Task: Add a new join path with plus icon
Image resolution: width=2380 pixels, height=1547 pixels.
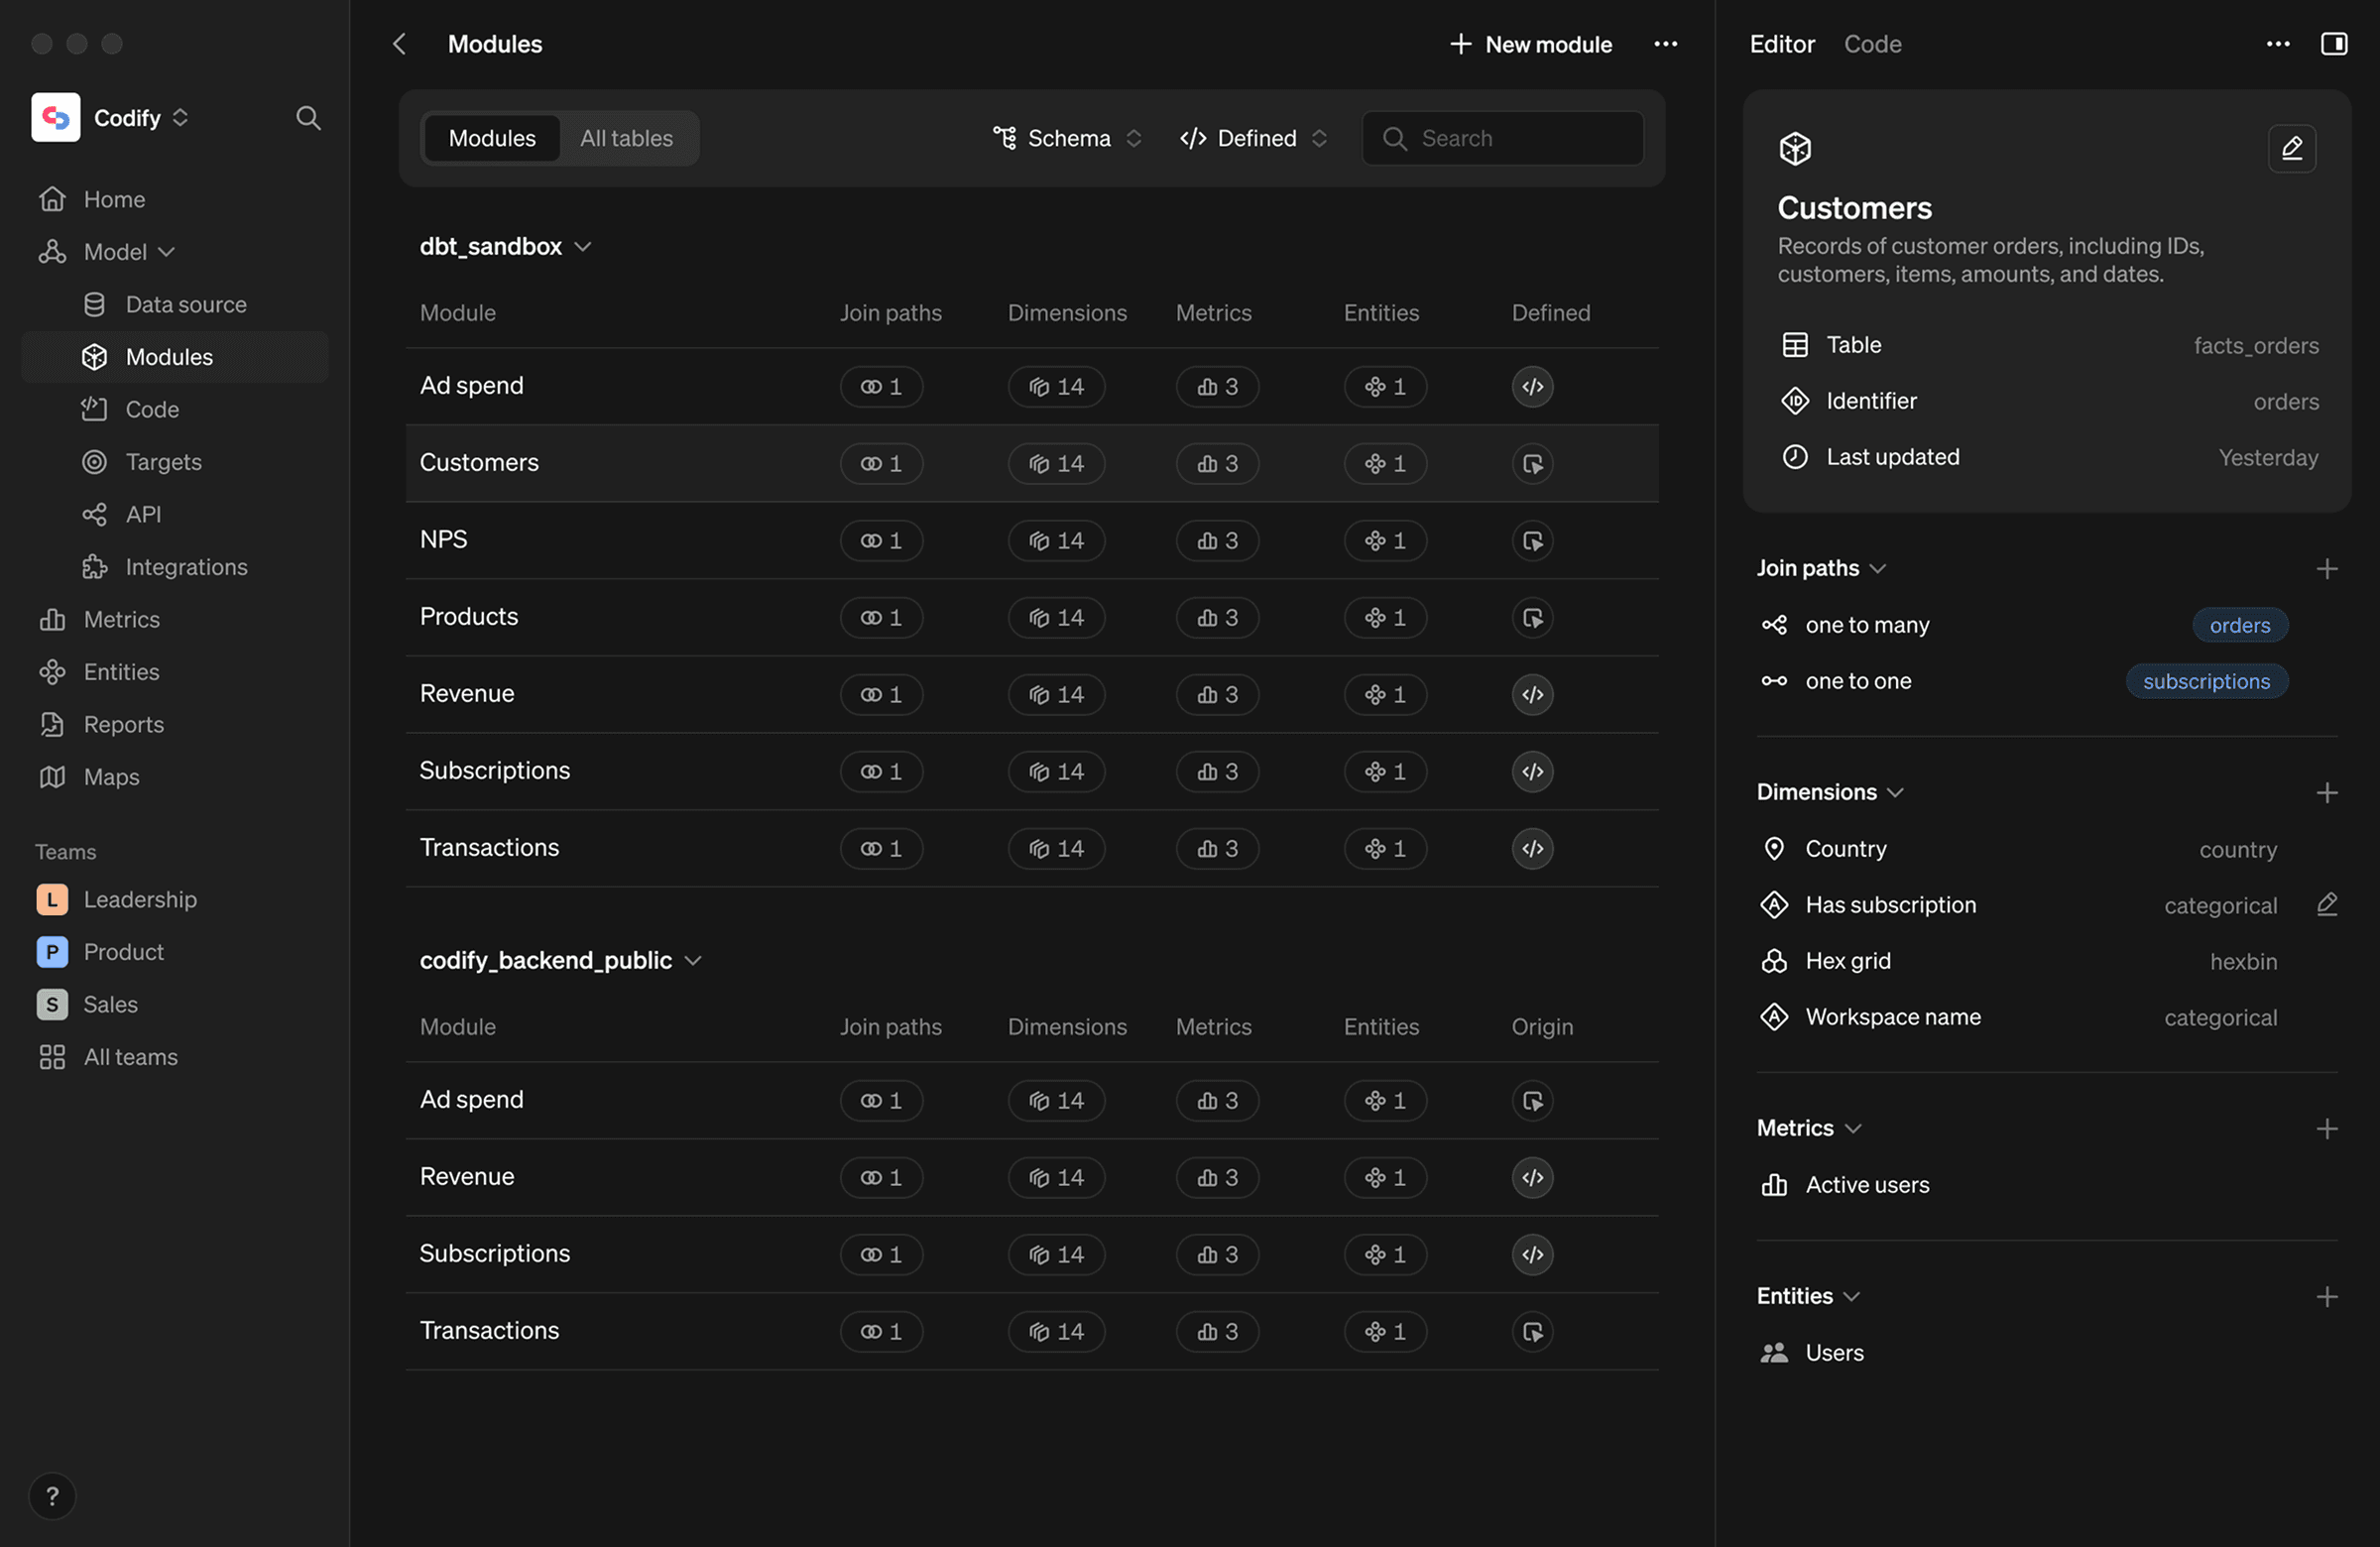Action: click(x=2326, y=569)
